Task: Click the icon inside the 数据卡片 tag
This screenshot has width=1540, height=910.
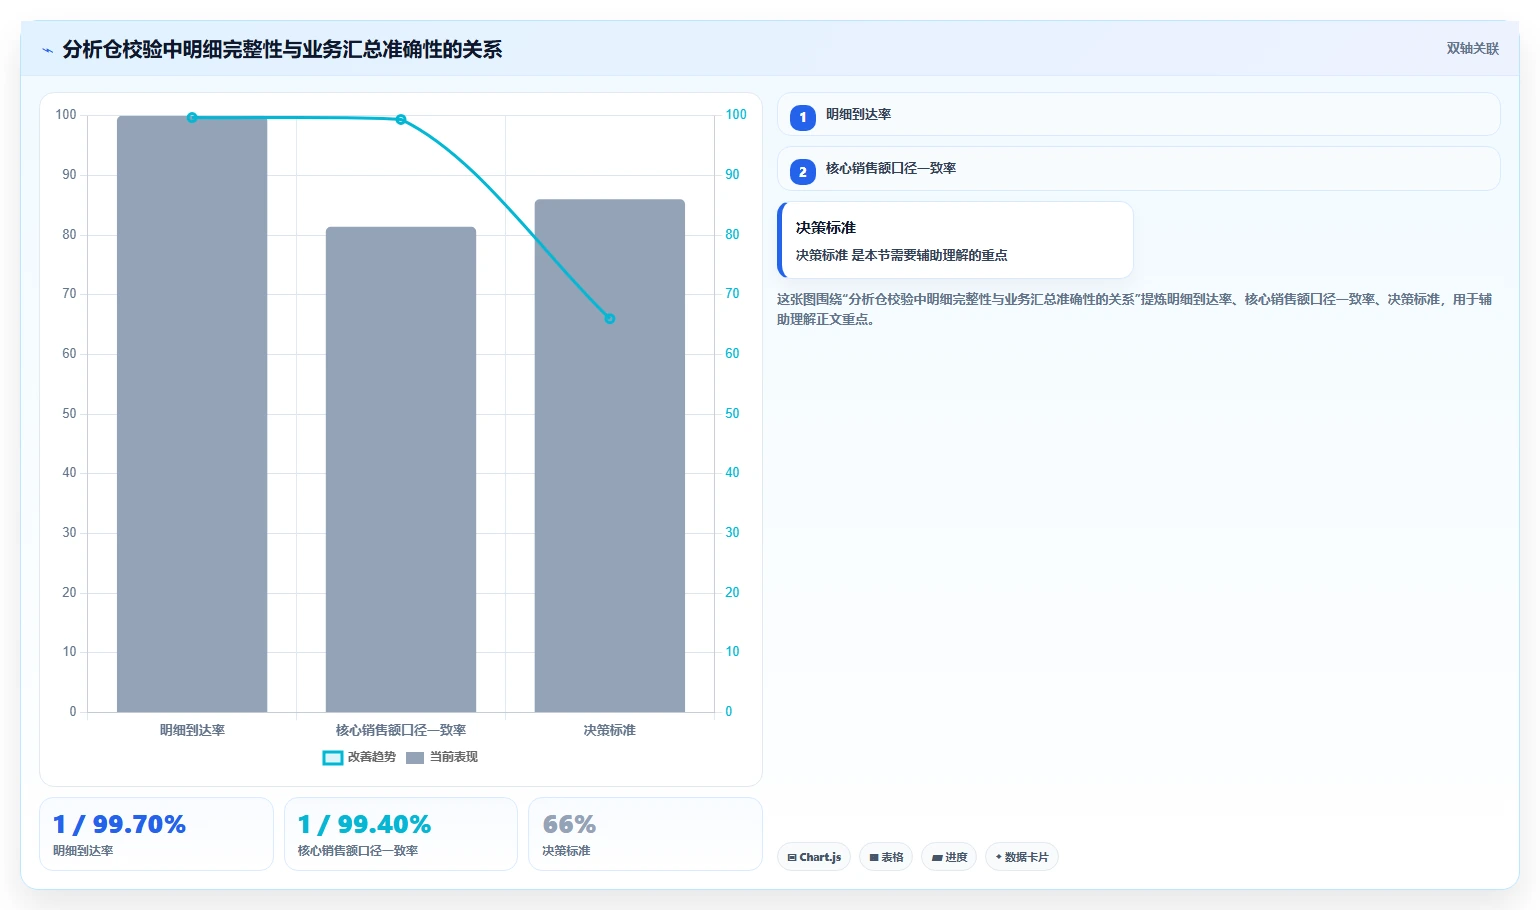Action: (999, 857)
